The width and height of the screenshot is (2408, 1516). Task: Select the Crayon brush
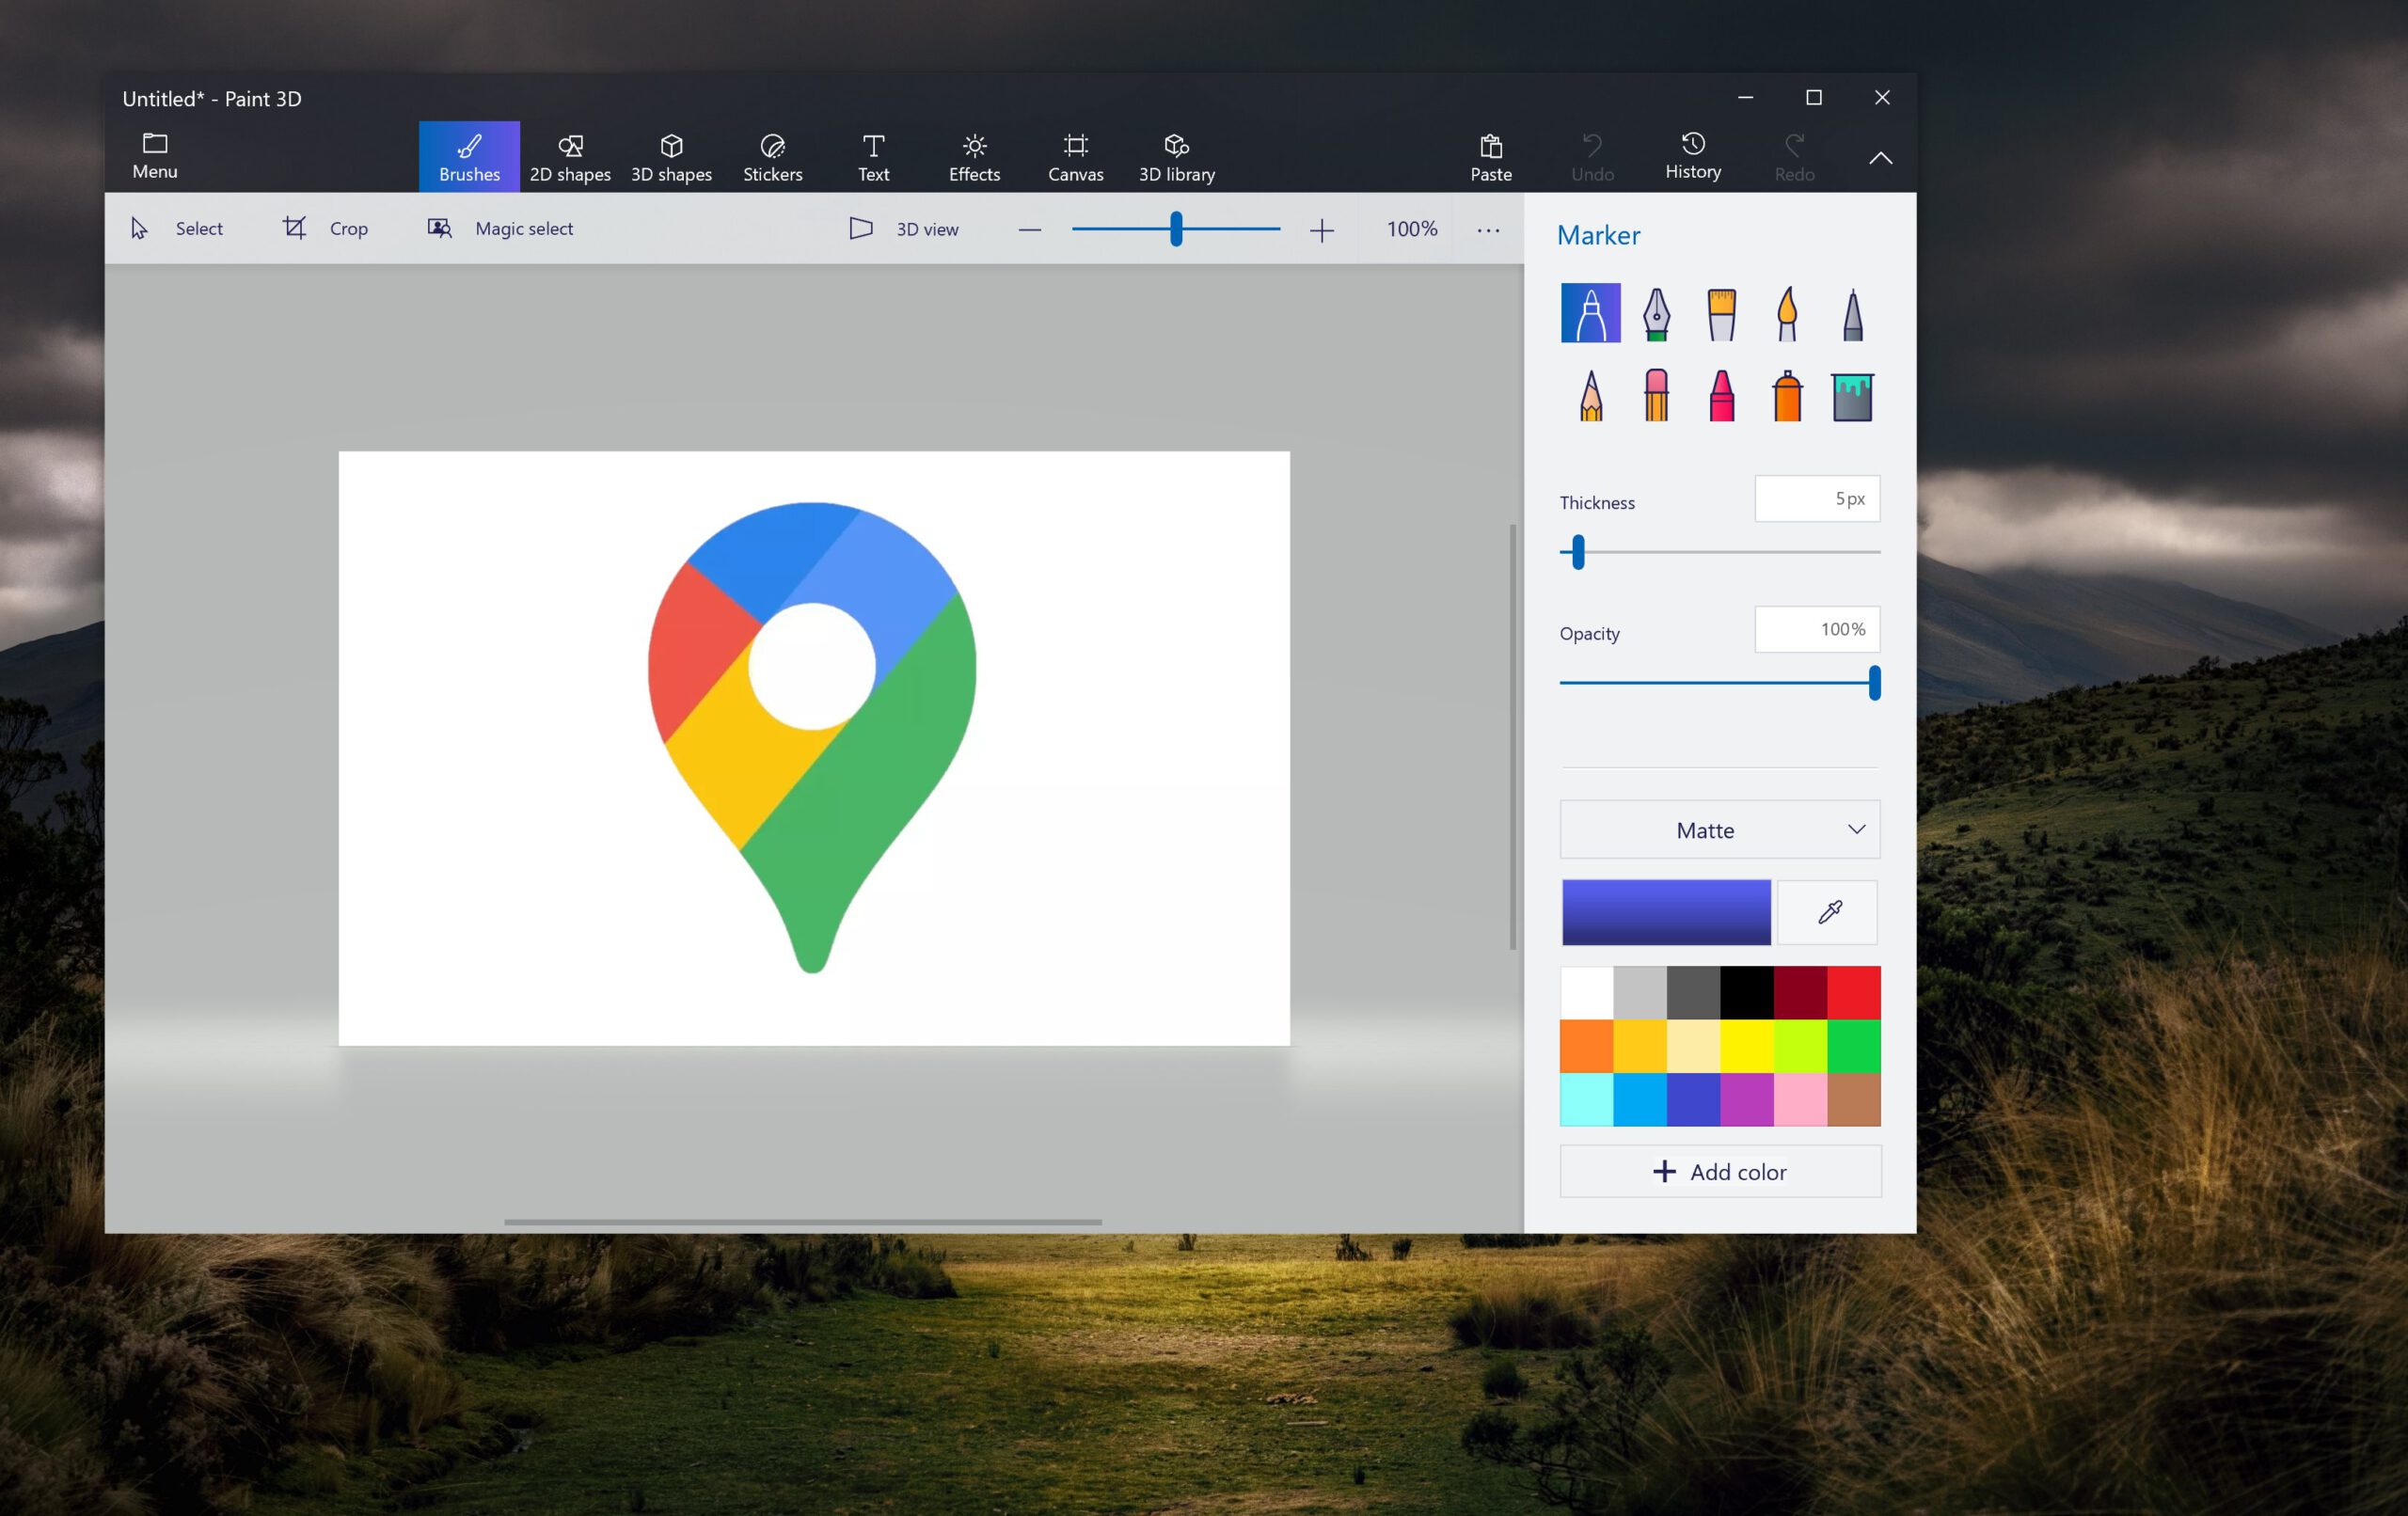1721,395
